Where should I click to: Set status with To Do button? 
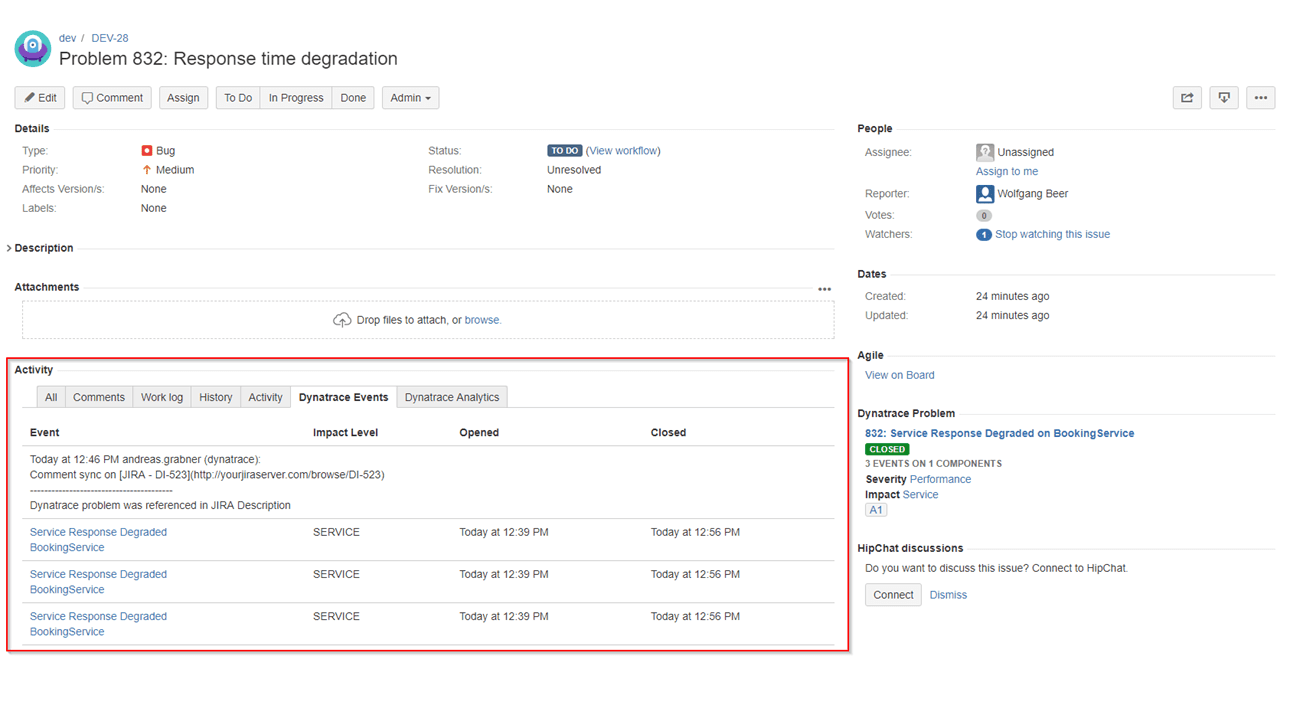pos(238,98)
